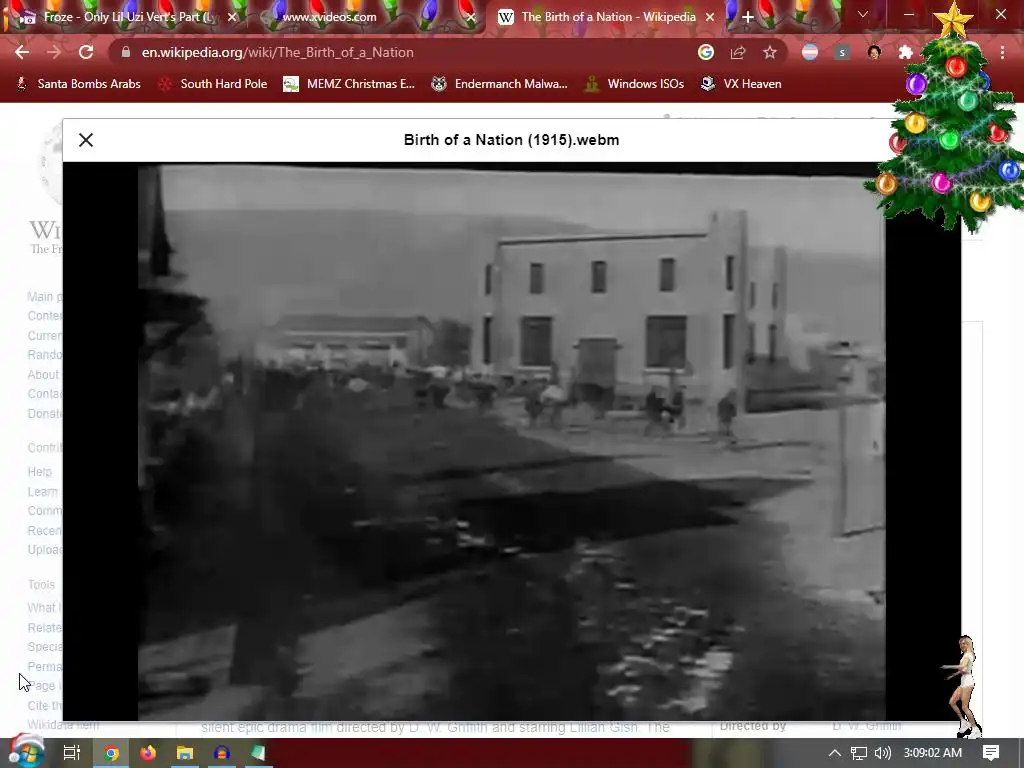
Task: Close The Birth of a Nation tab
Action: click(710, 17)
